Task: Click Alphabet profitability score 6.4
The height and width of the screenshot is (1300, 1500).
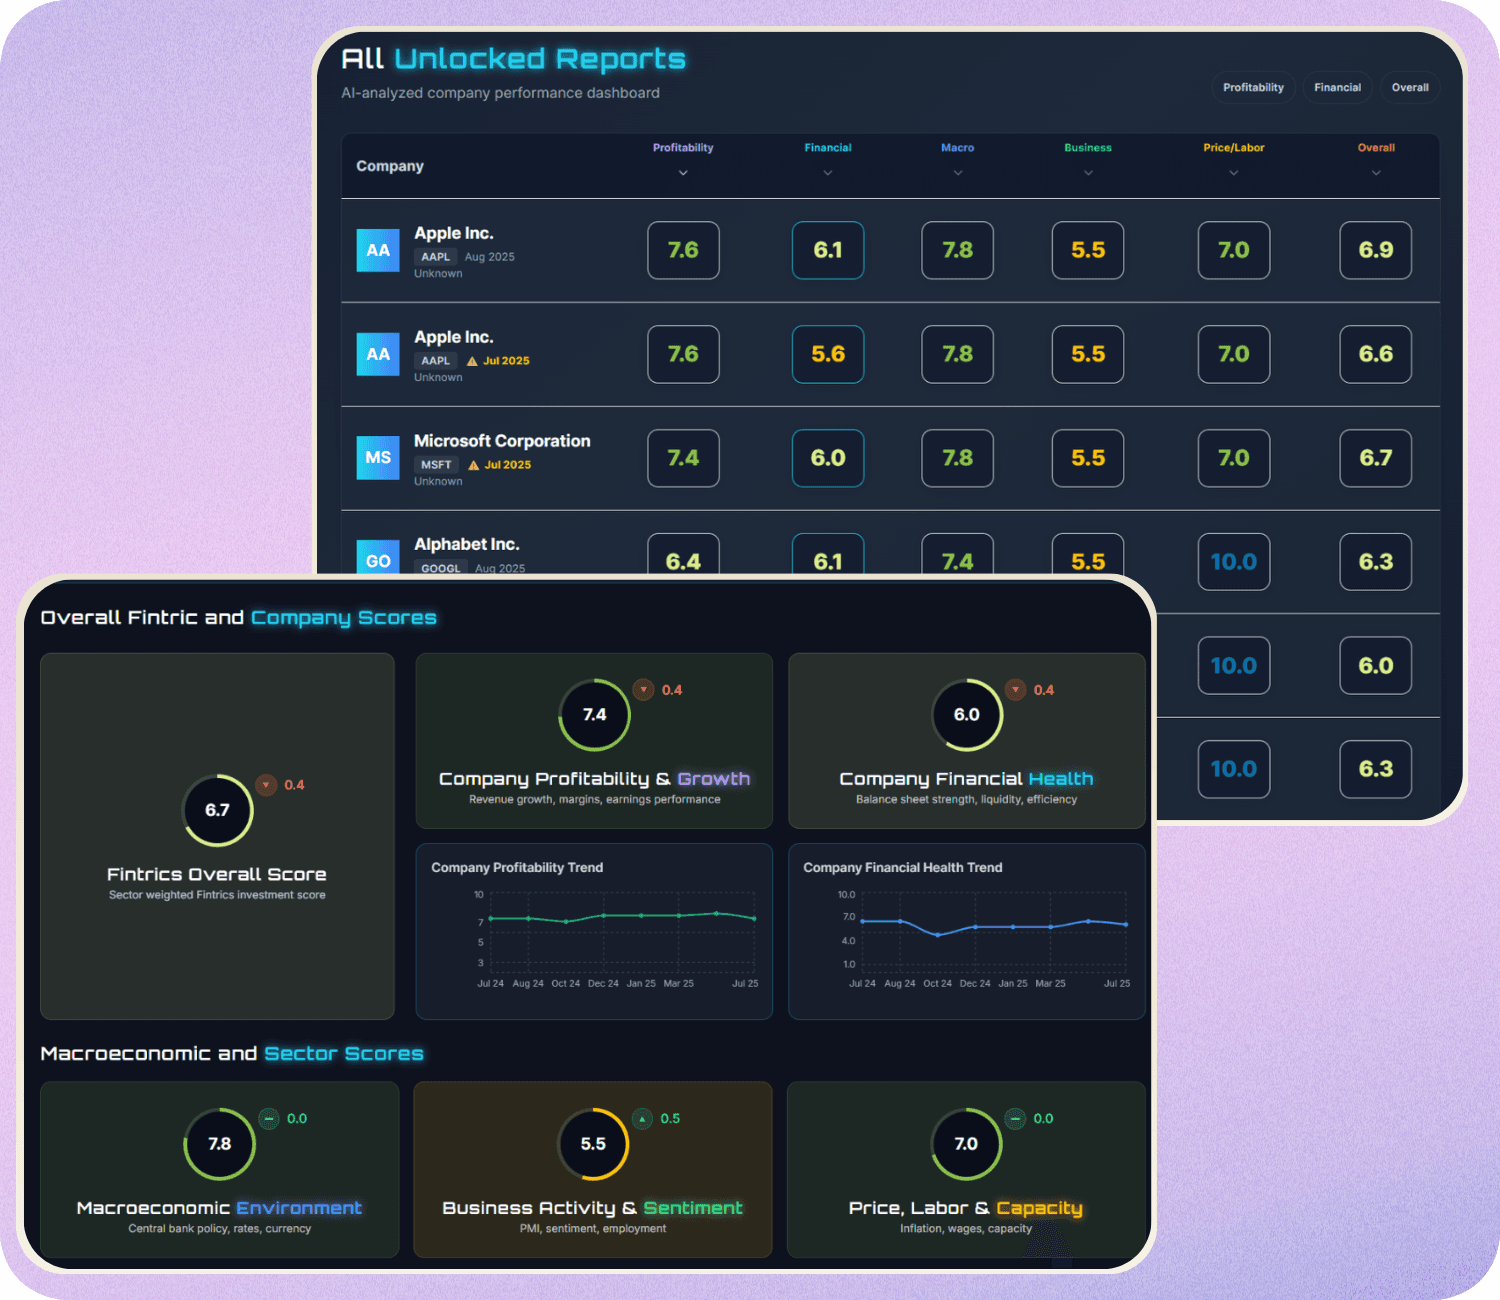Action: 683,555
